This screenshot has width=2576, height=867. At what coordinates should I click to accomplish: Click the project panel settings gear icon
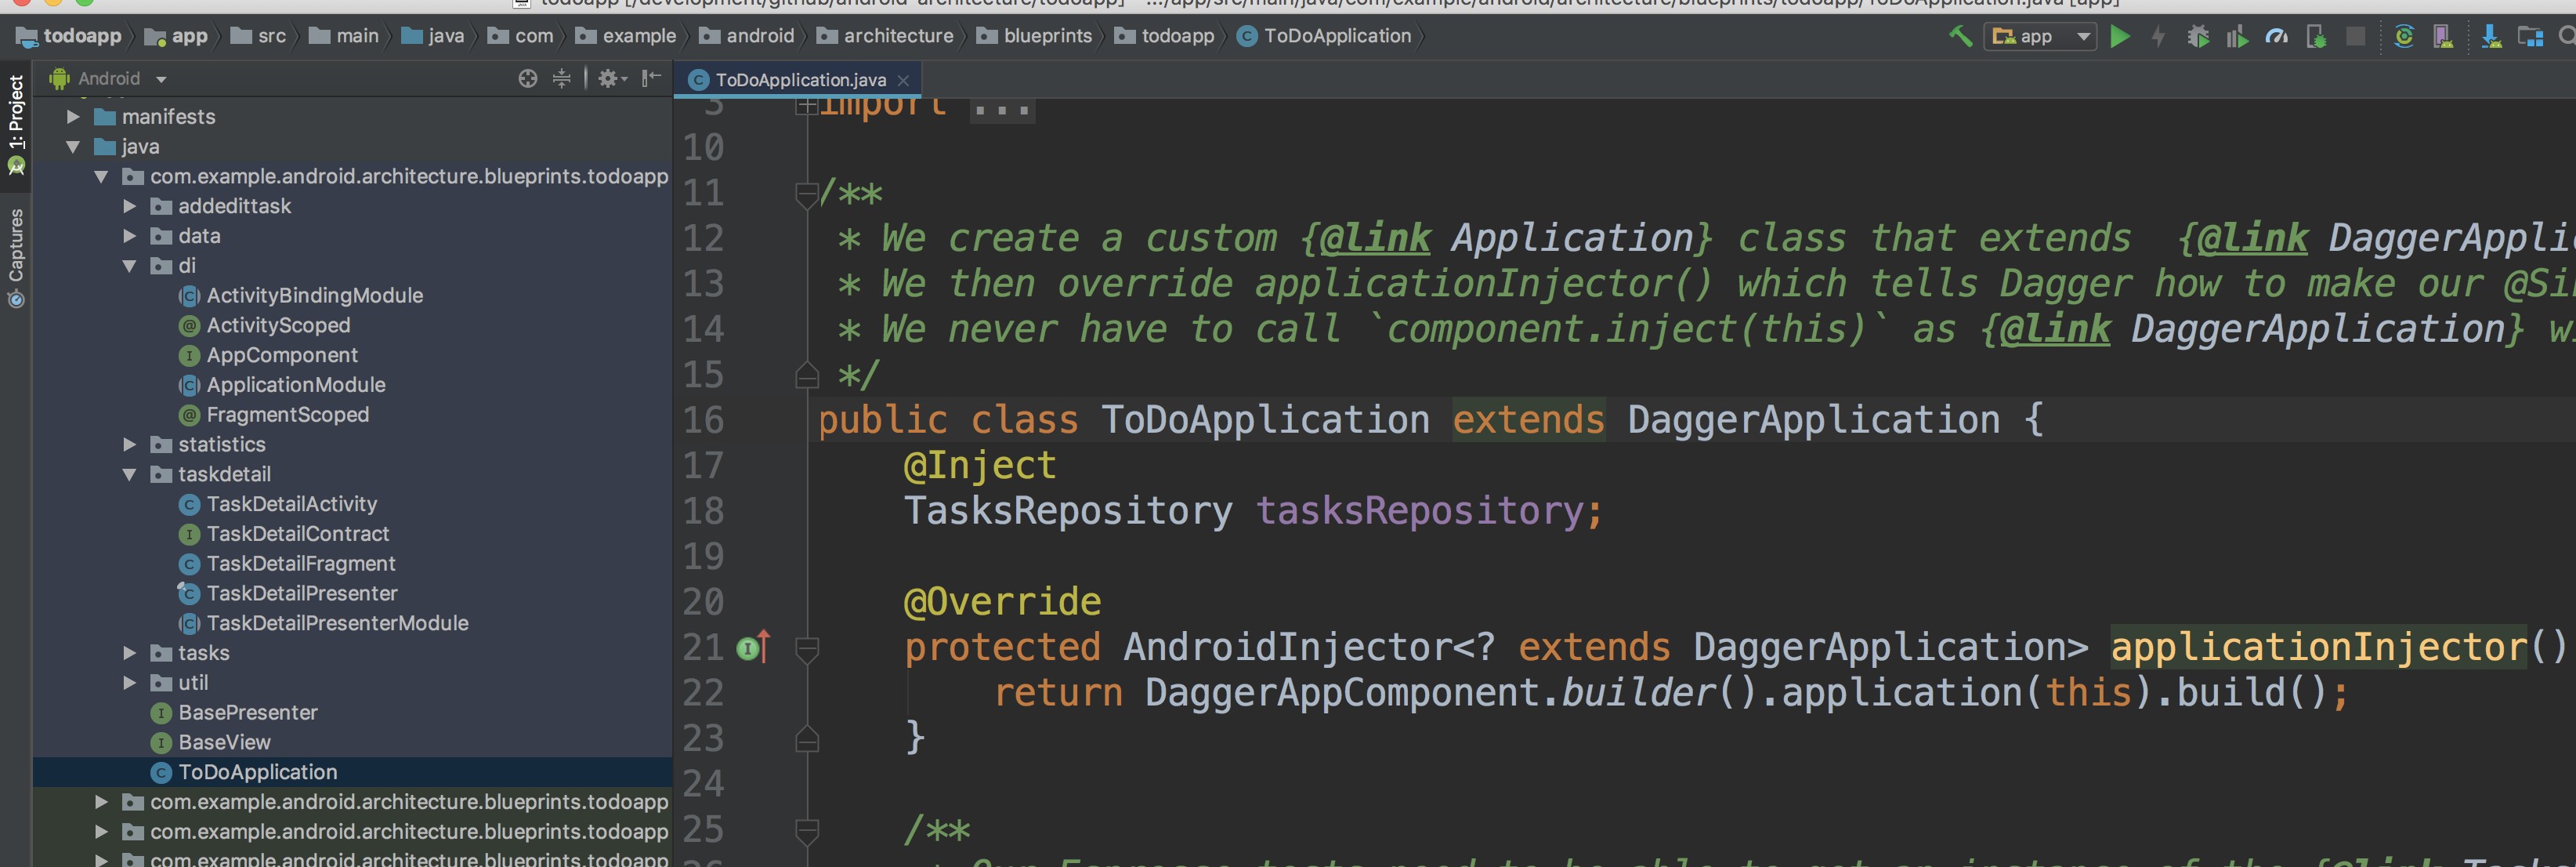[x=608, y=78]
